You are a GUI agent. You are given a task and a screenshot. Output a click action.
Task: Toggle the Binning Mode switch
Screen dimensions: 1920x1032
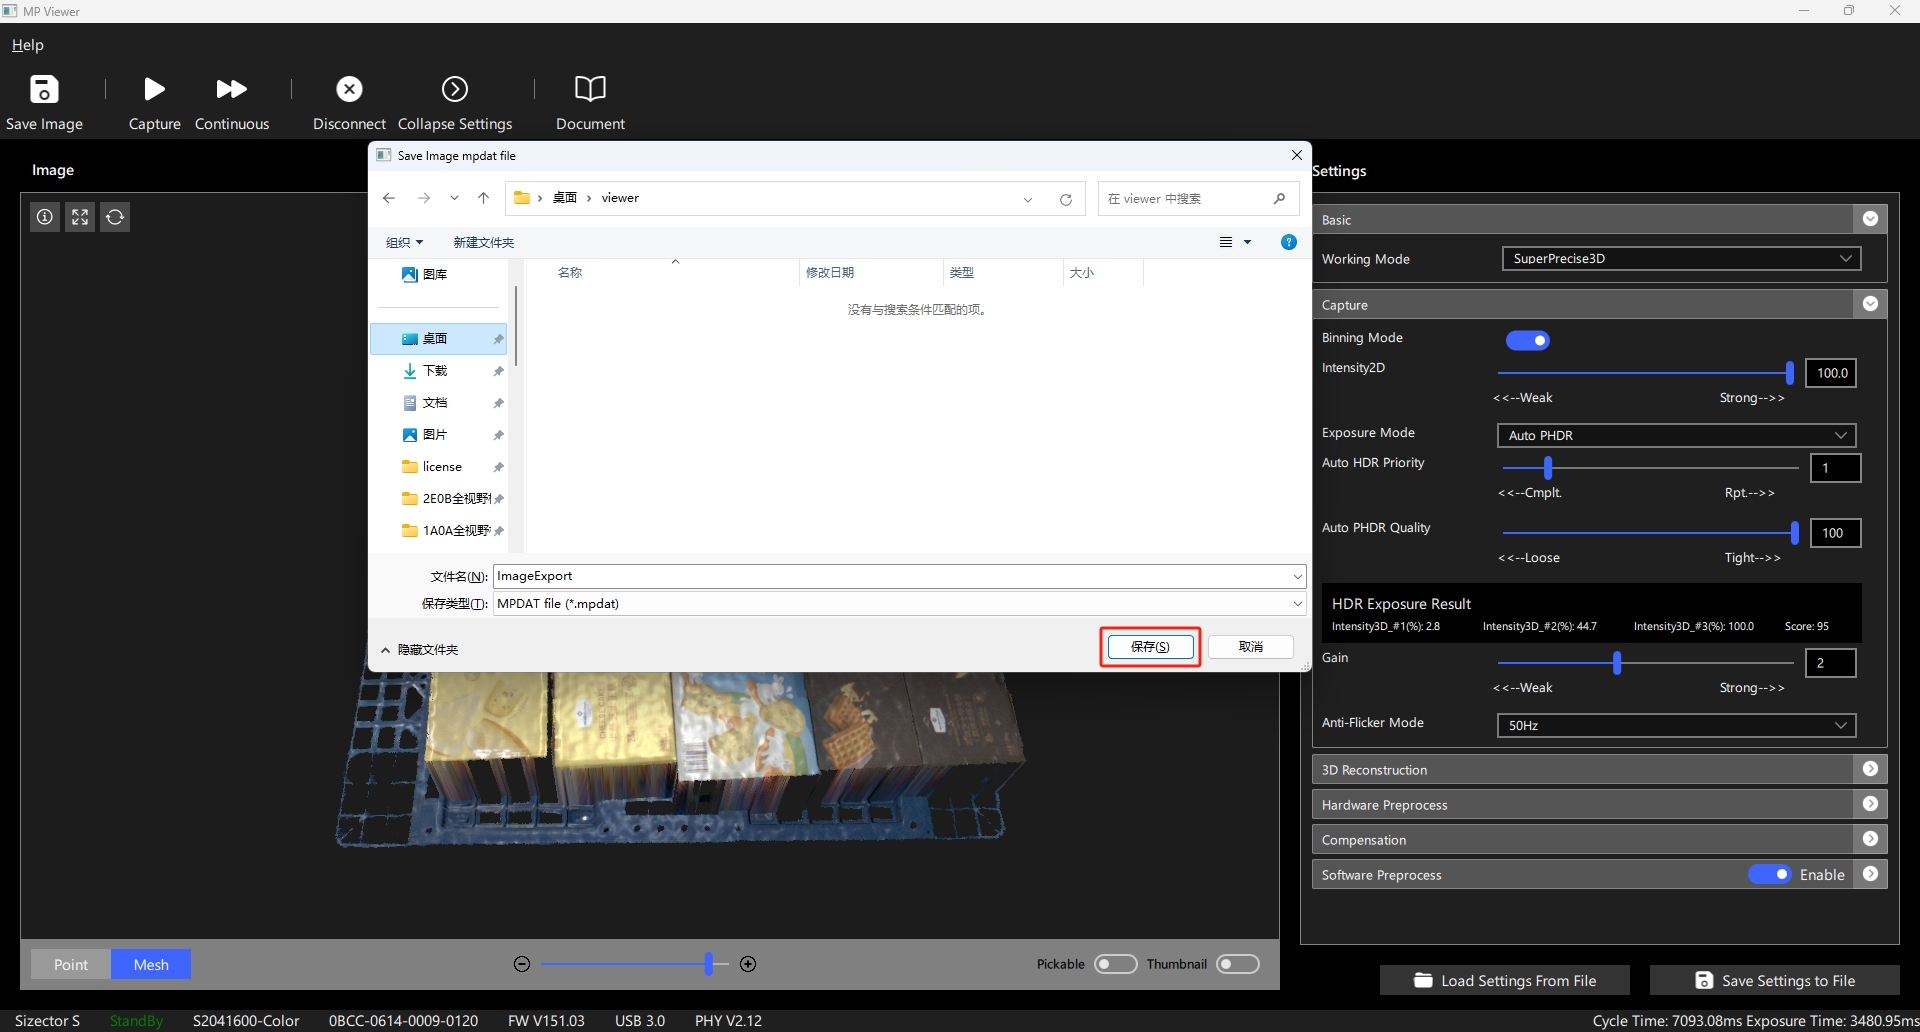tap(1527, 341)
